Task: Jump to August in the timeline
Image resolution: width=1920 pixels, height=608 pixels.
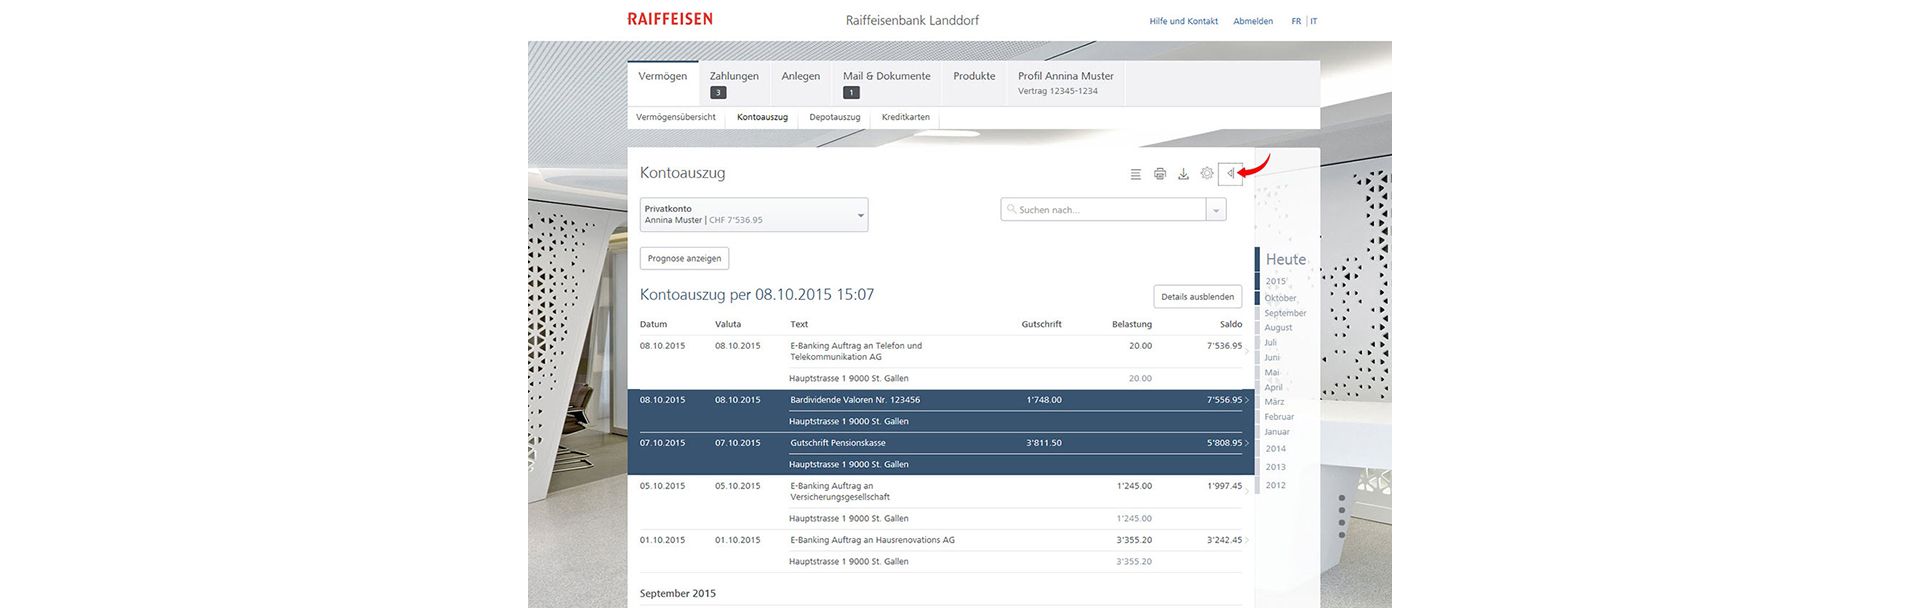Action: 1278,328
